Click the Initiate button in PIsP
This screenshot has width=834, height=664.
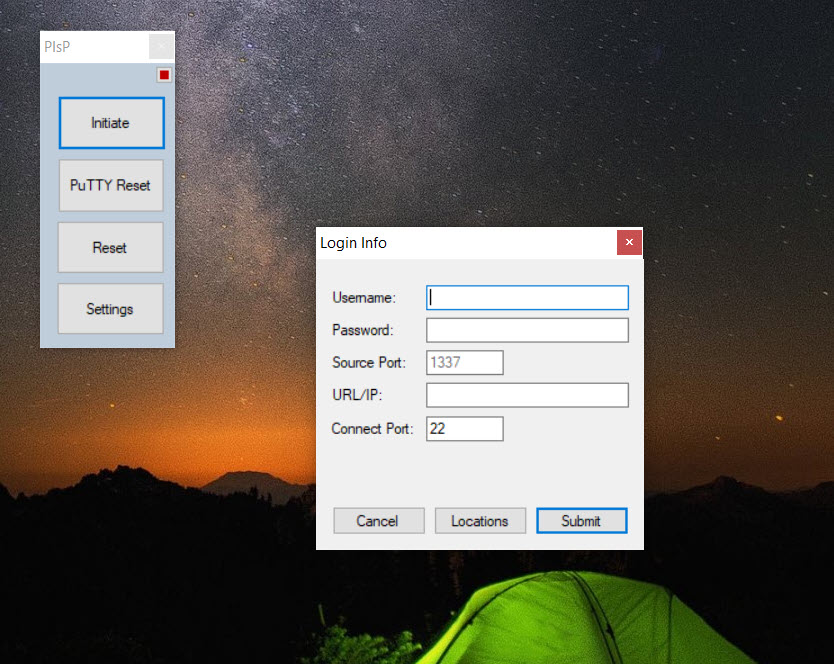pos(111,123)
